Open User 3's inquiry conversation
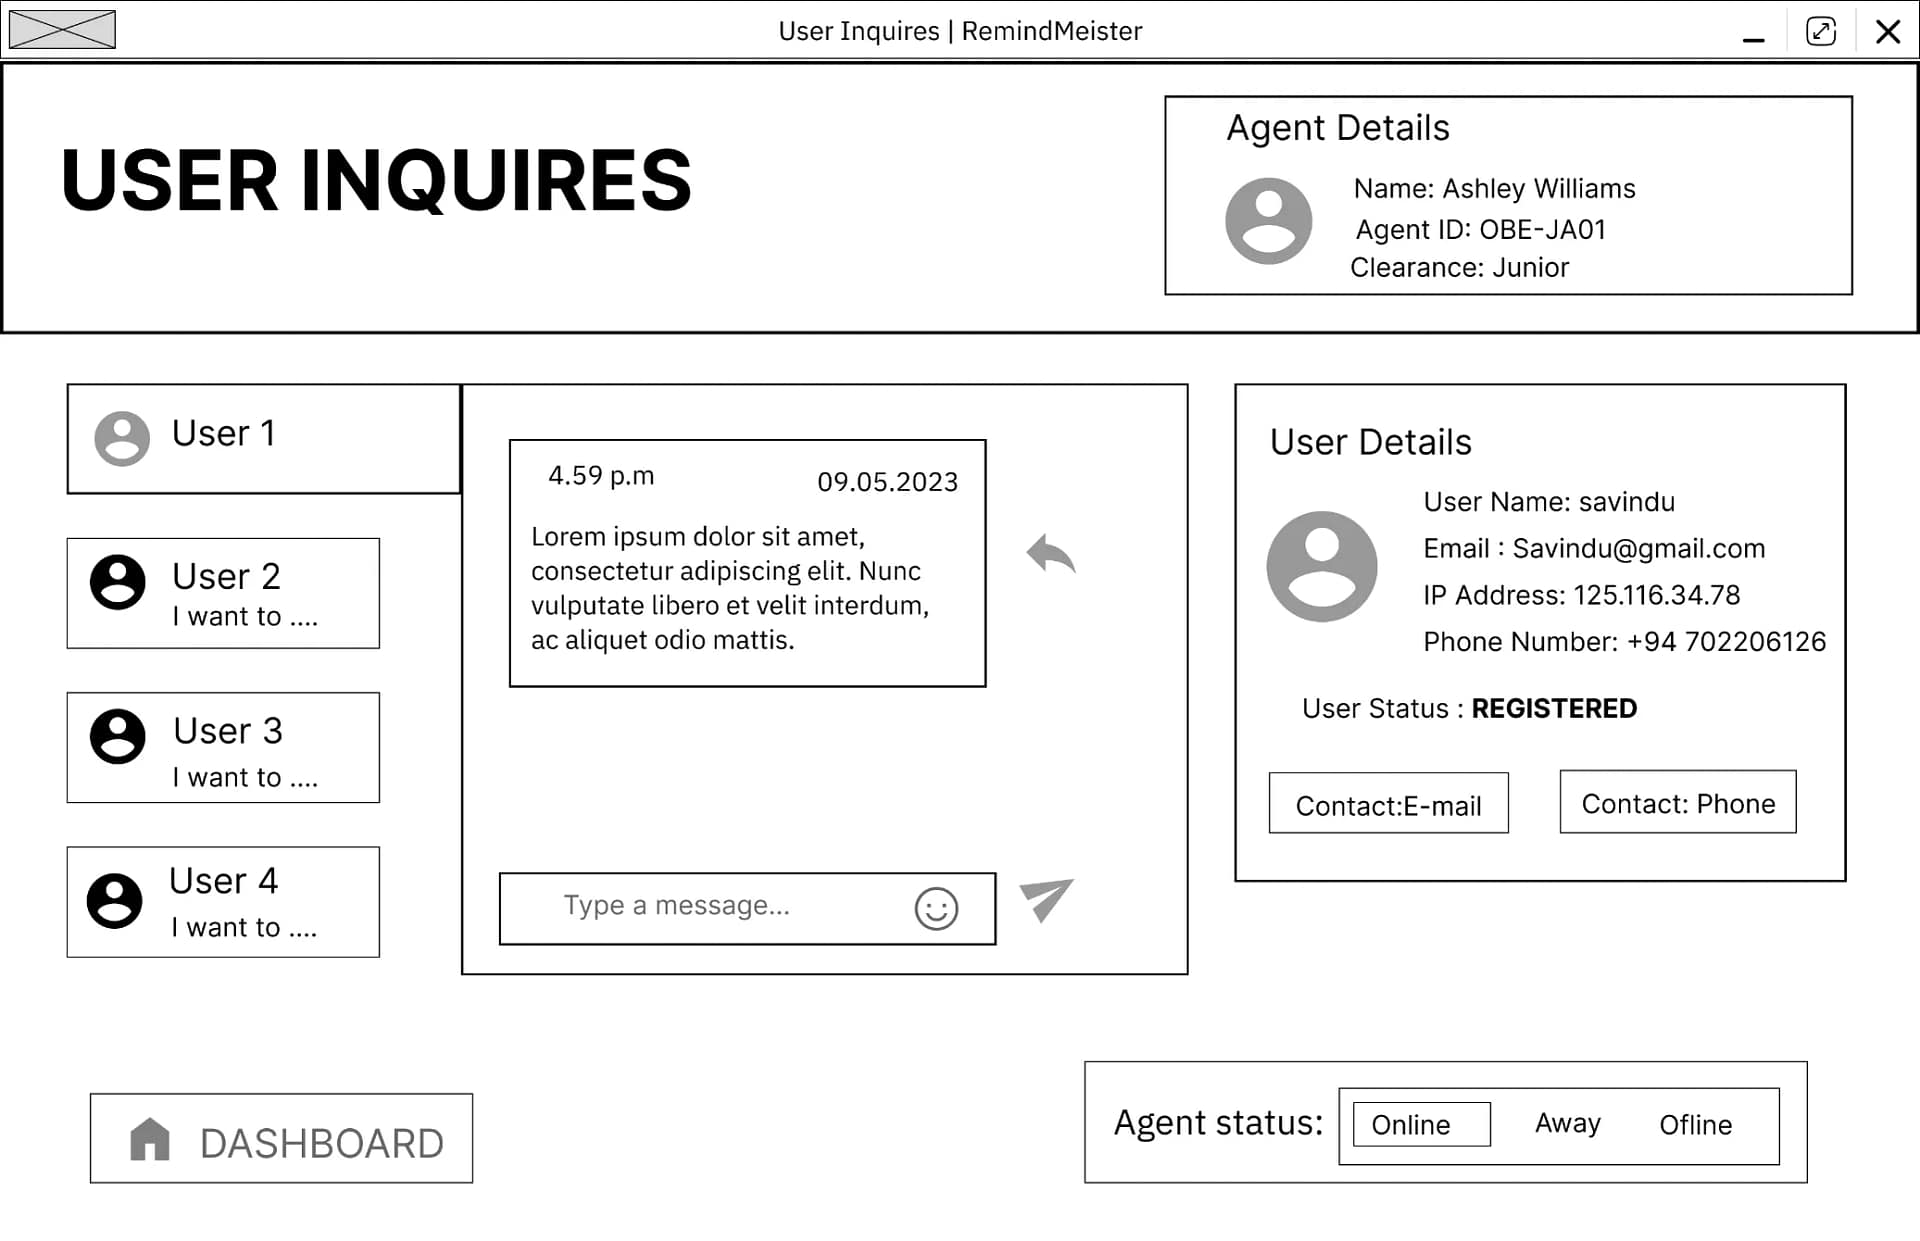1920x1241 pixels. (223, 747)
